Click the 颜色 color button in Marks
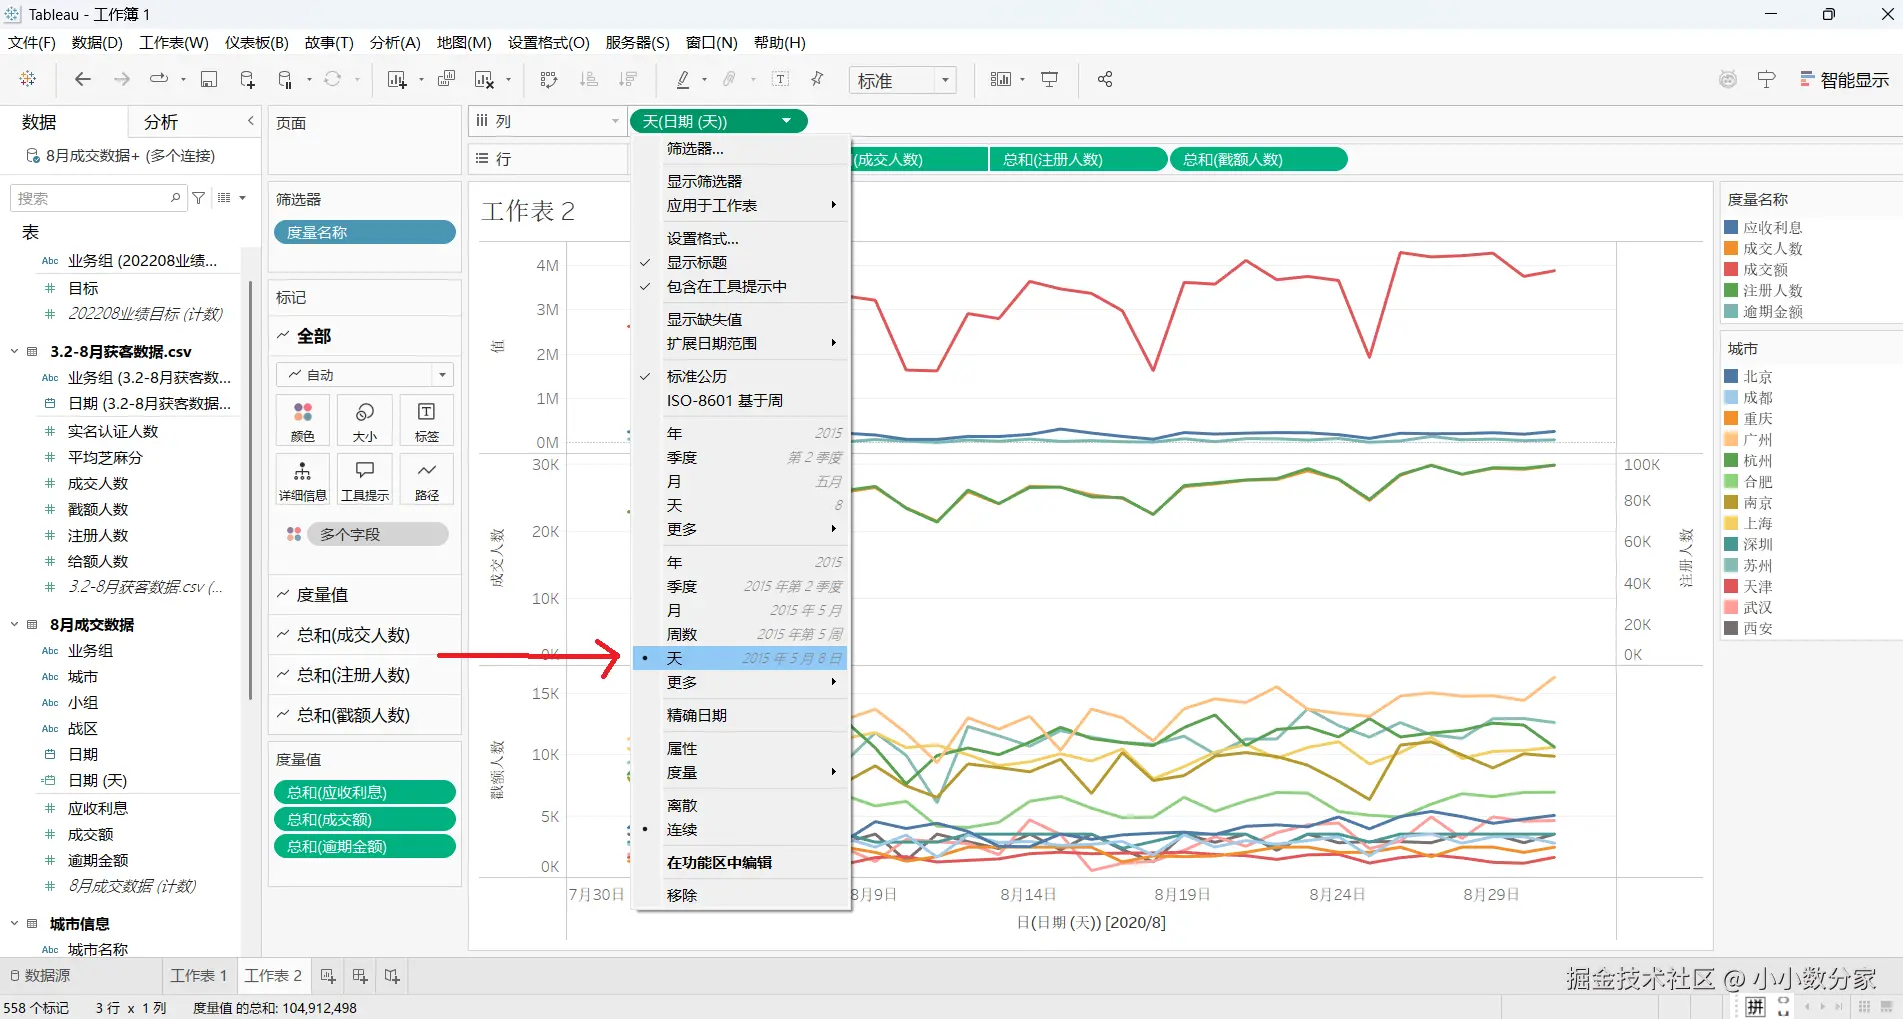The image size is (1903, 1019). pos(303,421)
